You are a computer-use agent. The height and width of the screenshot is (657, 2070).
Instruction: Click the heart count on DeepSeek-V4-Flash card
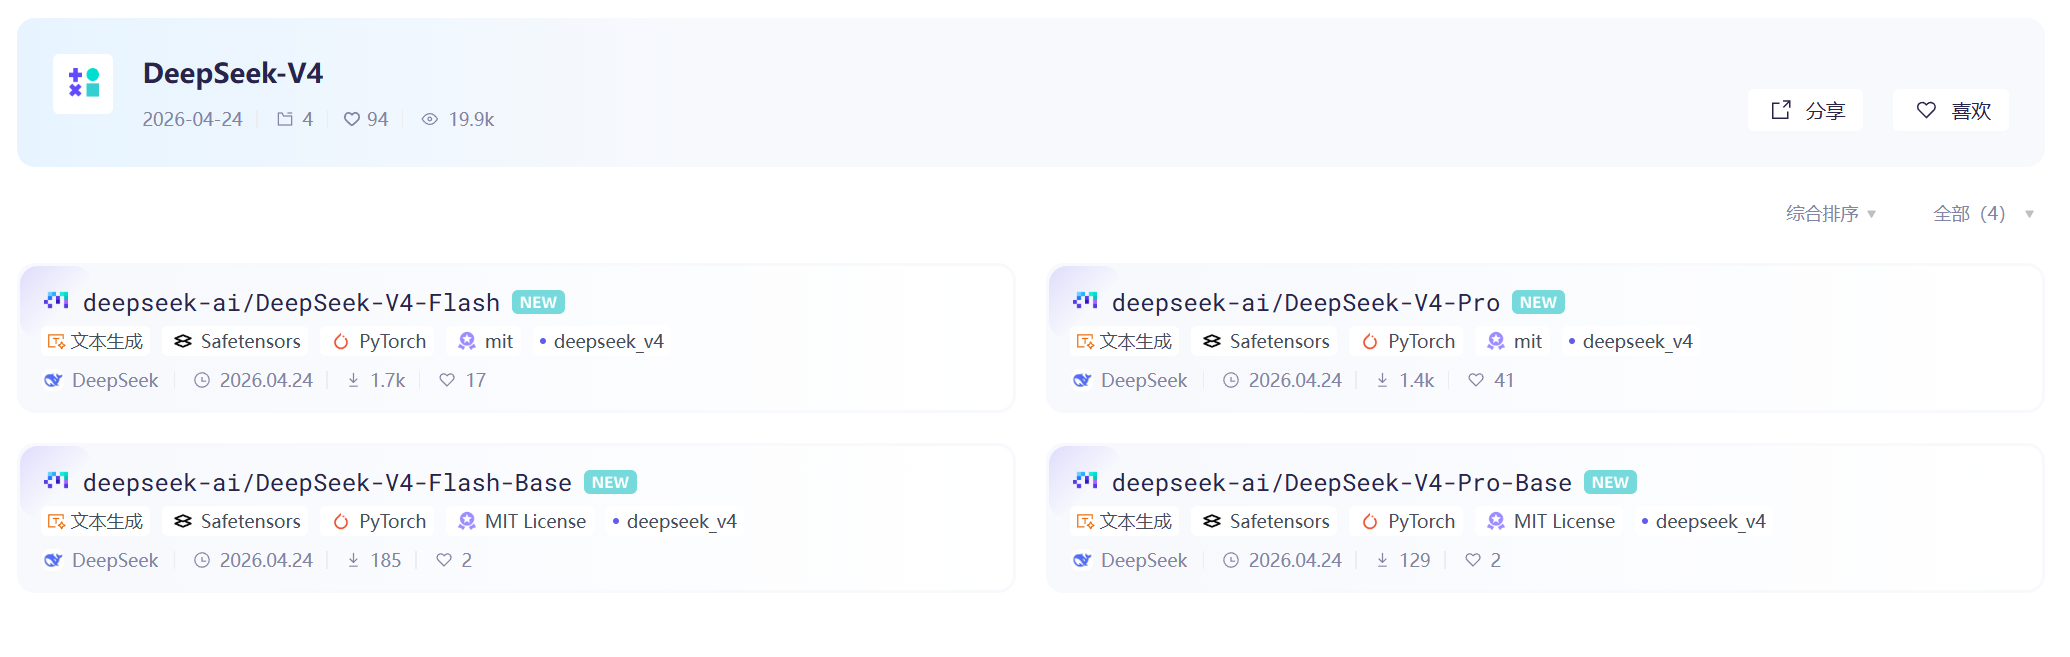476,380
